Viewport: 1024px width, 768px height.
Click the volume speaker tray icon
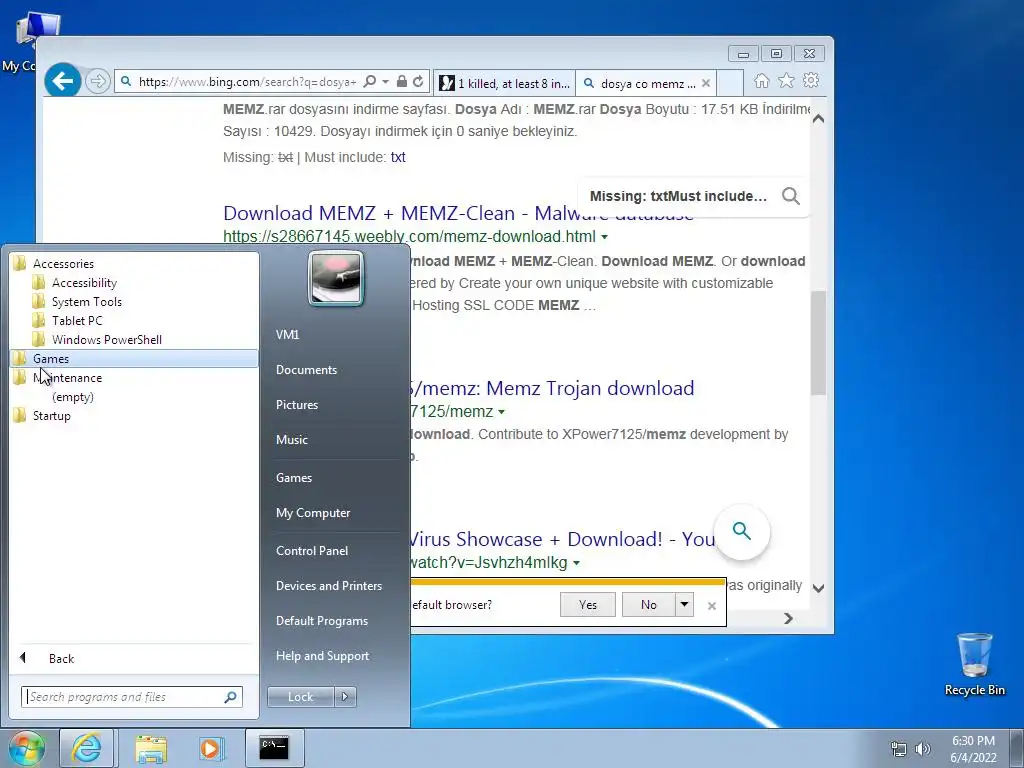point(922,749)
